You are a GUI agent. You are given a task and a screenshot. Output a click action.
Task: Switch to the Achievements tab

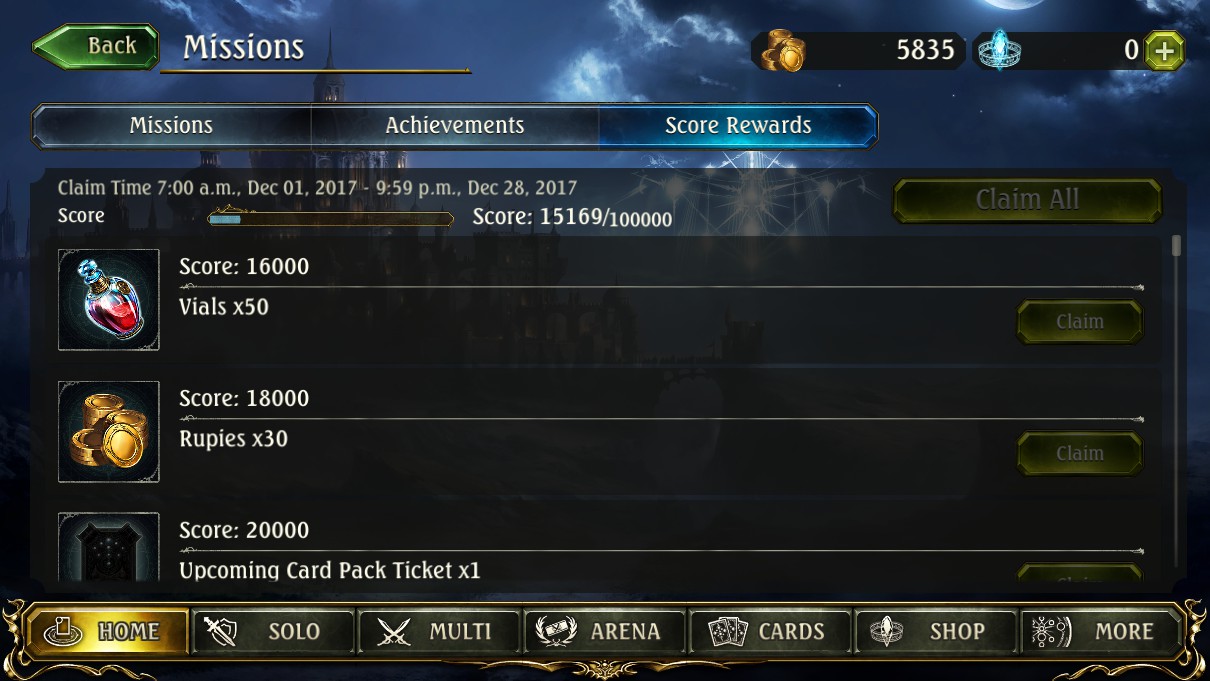[x=455, y=126]
